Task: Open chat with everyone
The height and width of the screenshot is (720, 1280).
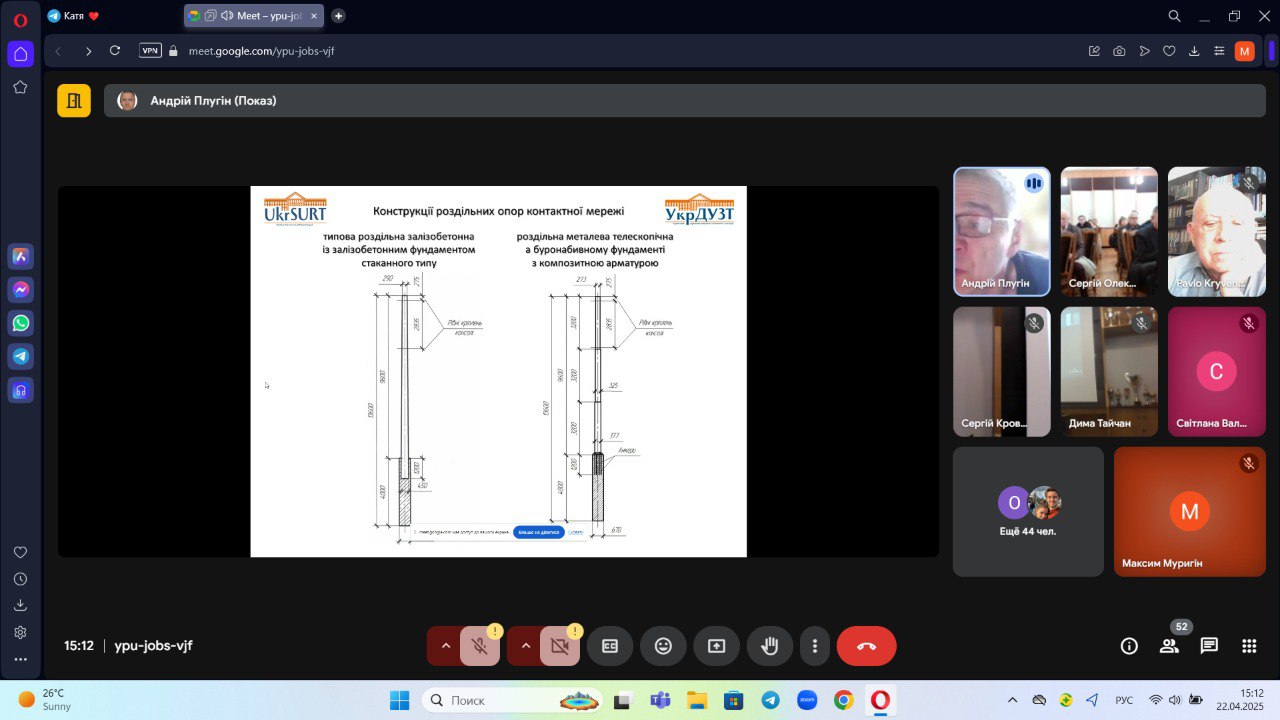Action: click(1209, 646)
